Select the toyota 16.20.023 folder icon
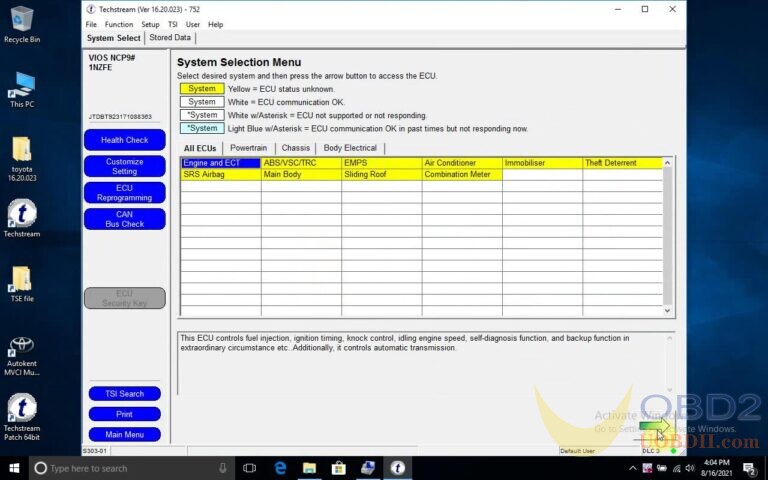Viewport: 768px width, 480px height. (22, 159)
